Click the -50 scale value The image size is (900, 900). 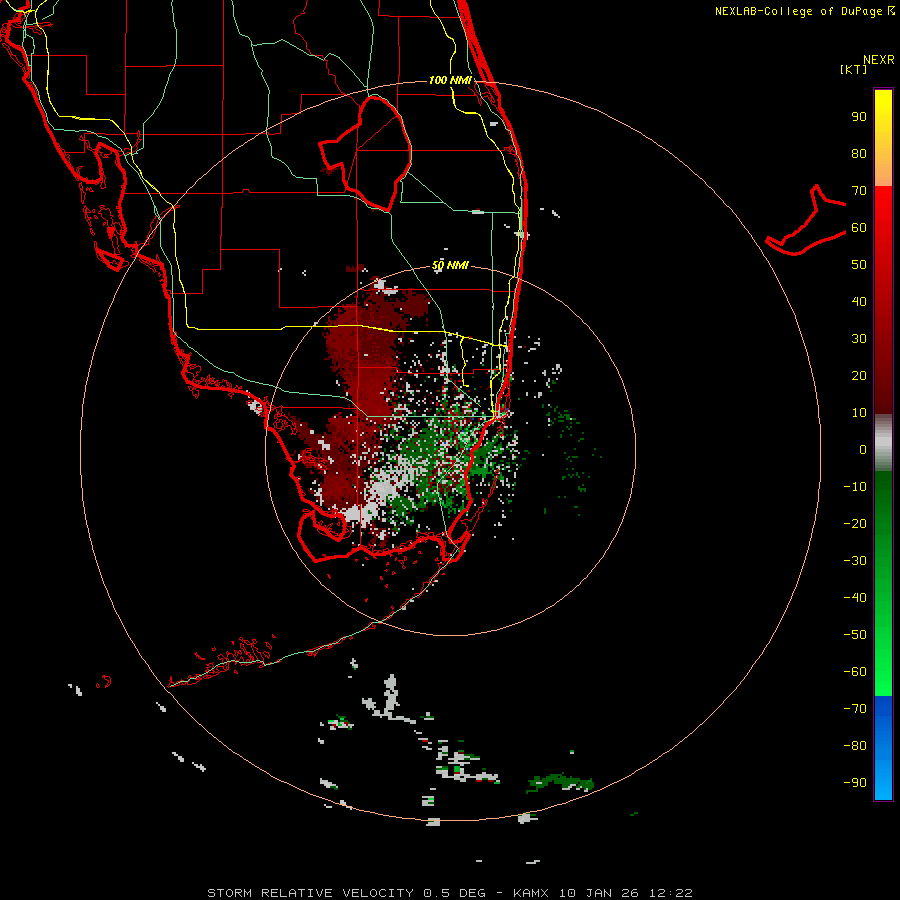pyautogui.click(x=855, y=634)
